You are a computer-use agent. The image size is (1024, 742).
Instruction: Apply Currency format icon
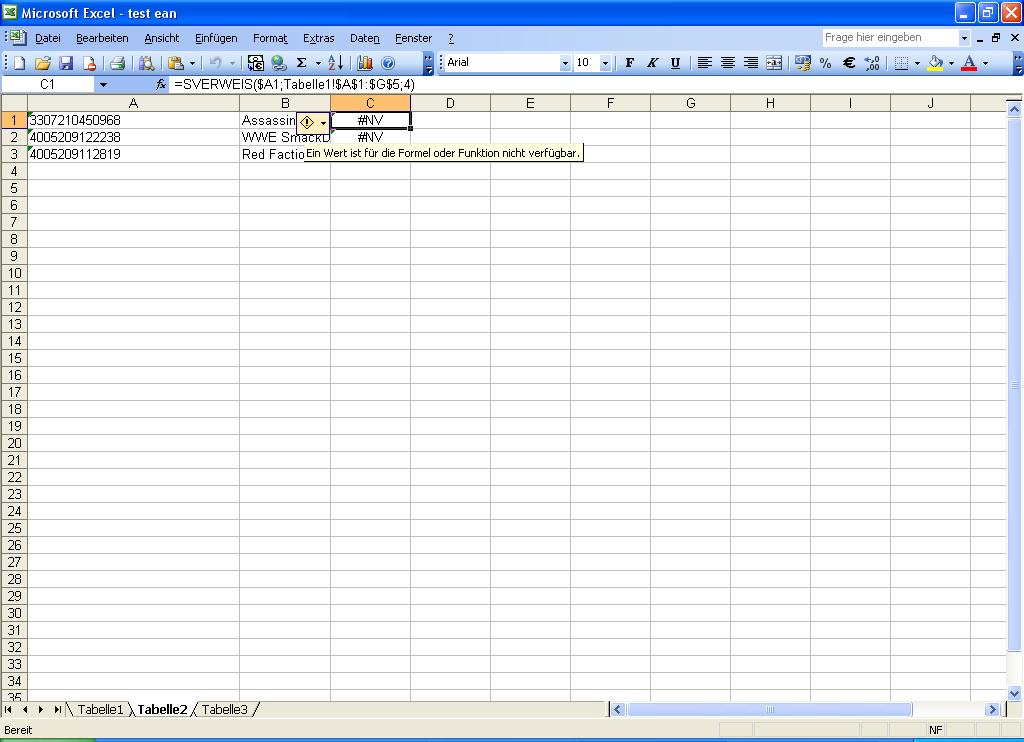click(x=803, y=63)
